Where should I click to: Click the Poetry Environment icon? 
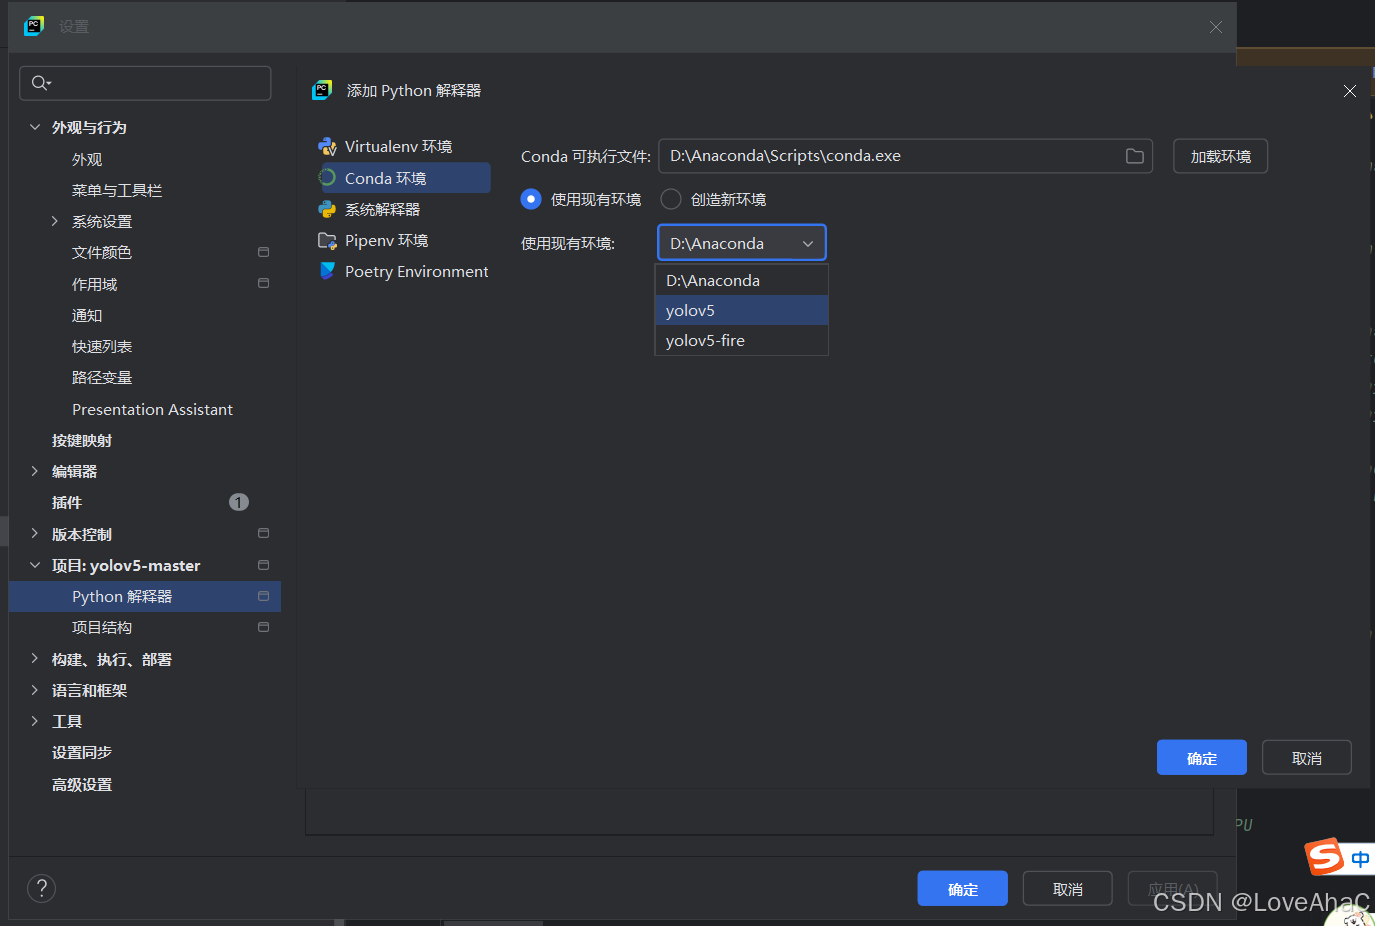click(327, 271)
